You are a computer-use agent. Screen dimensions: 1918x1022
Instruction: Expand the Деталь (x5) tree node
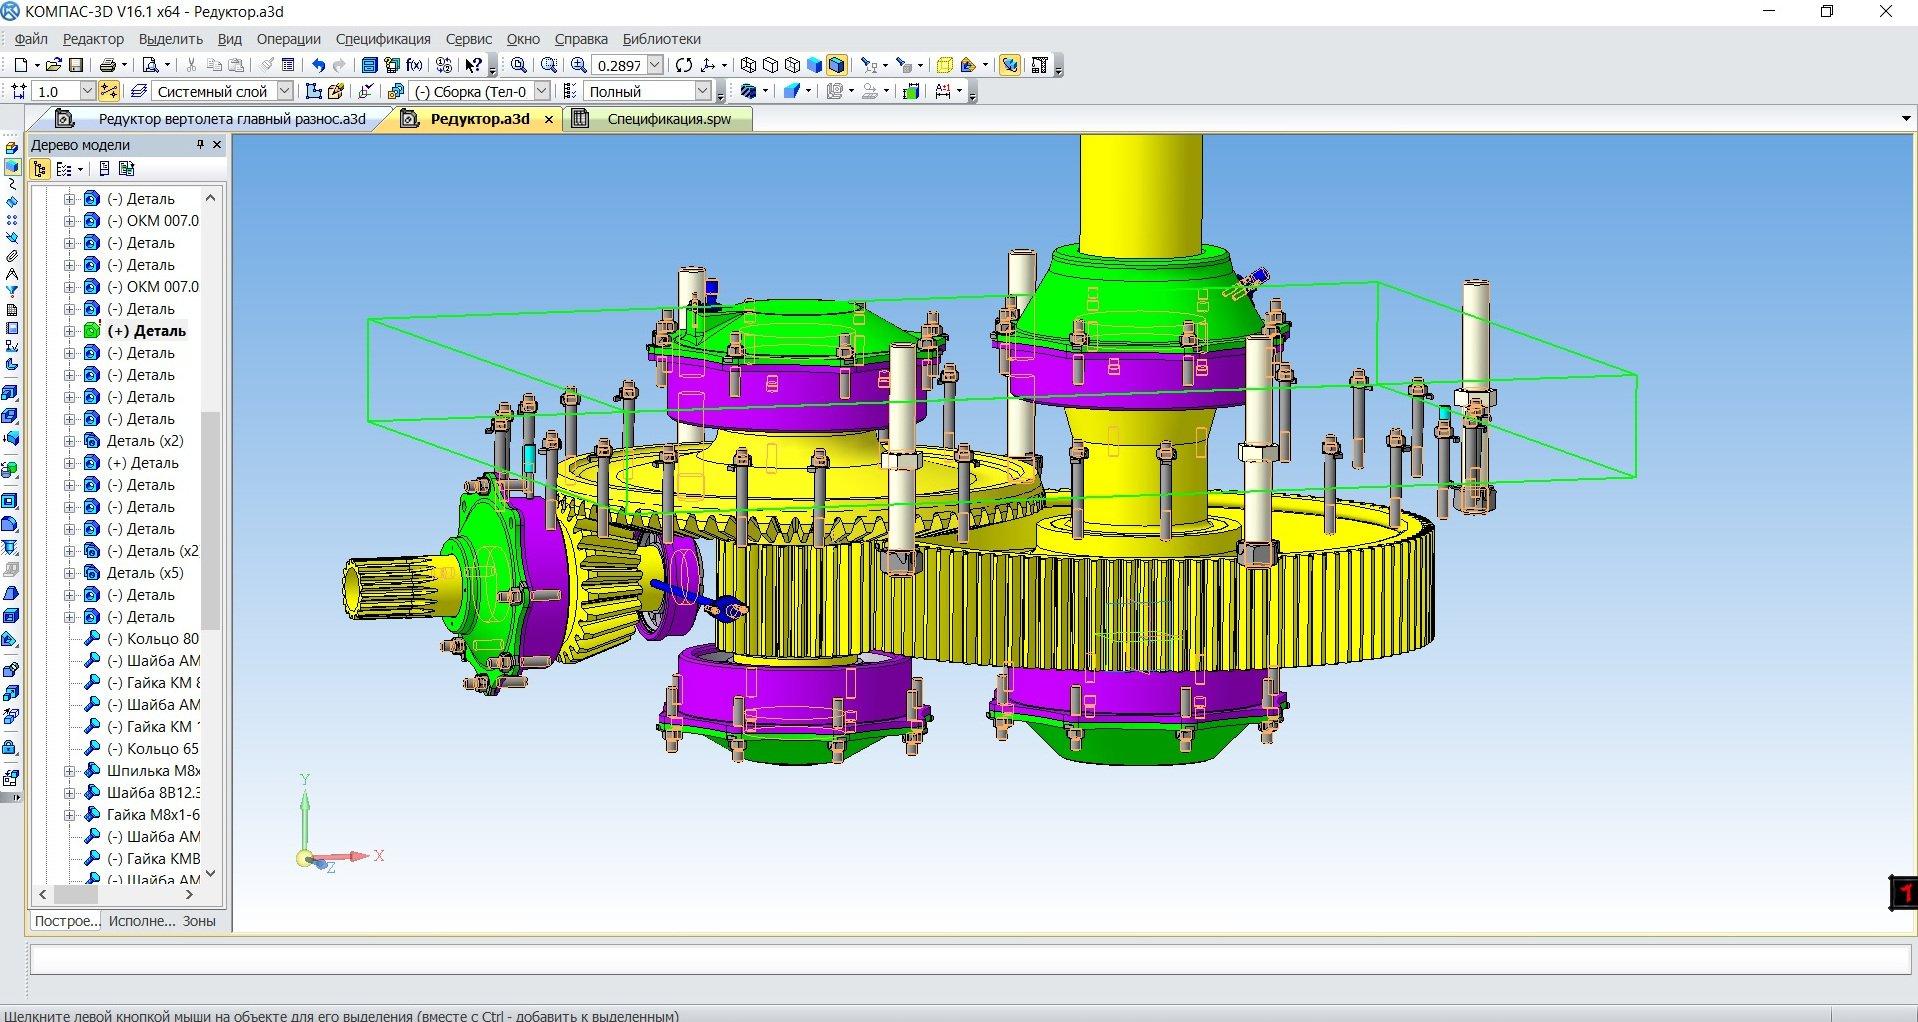click(70, 573)
